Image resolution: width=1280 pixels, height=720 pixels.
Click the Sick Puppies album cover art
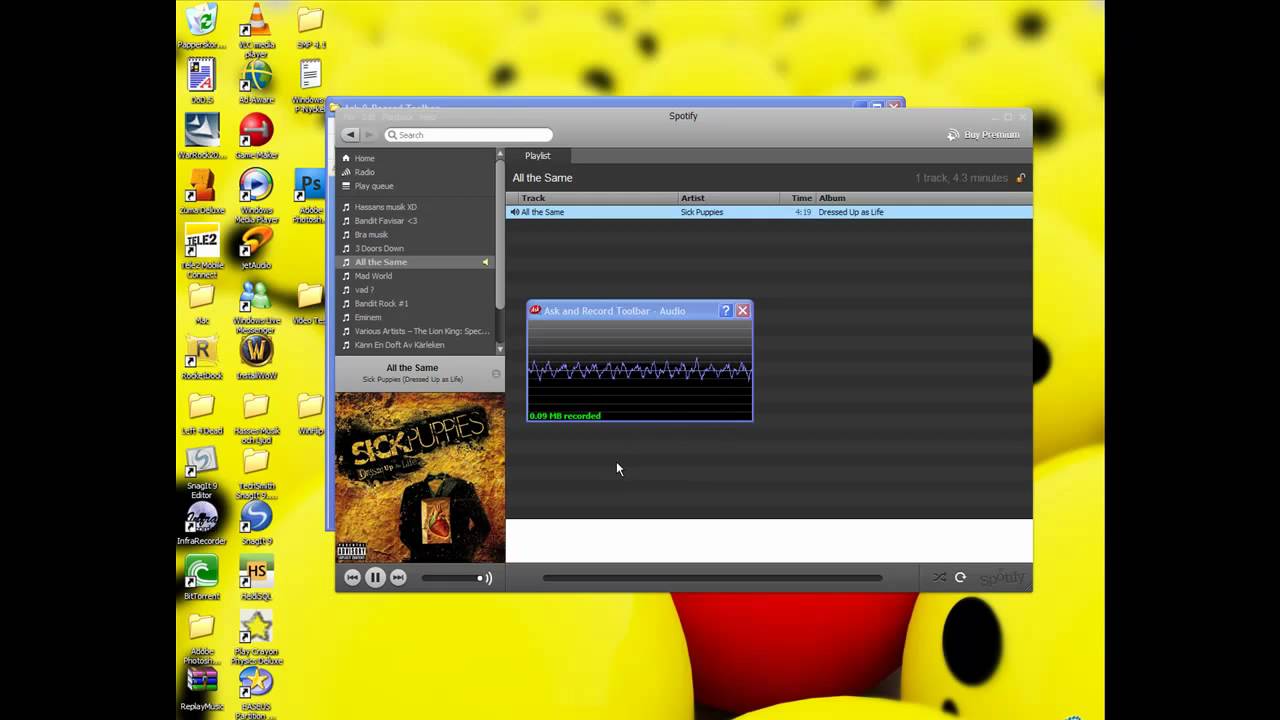click(420, 477)
